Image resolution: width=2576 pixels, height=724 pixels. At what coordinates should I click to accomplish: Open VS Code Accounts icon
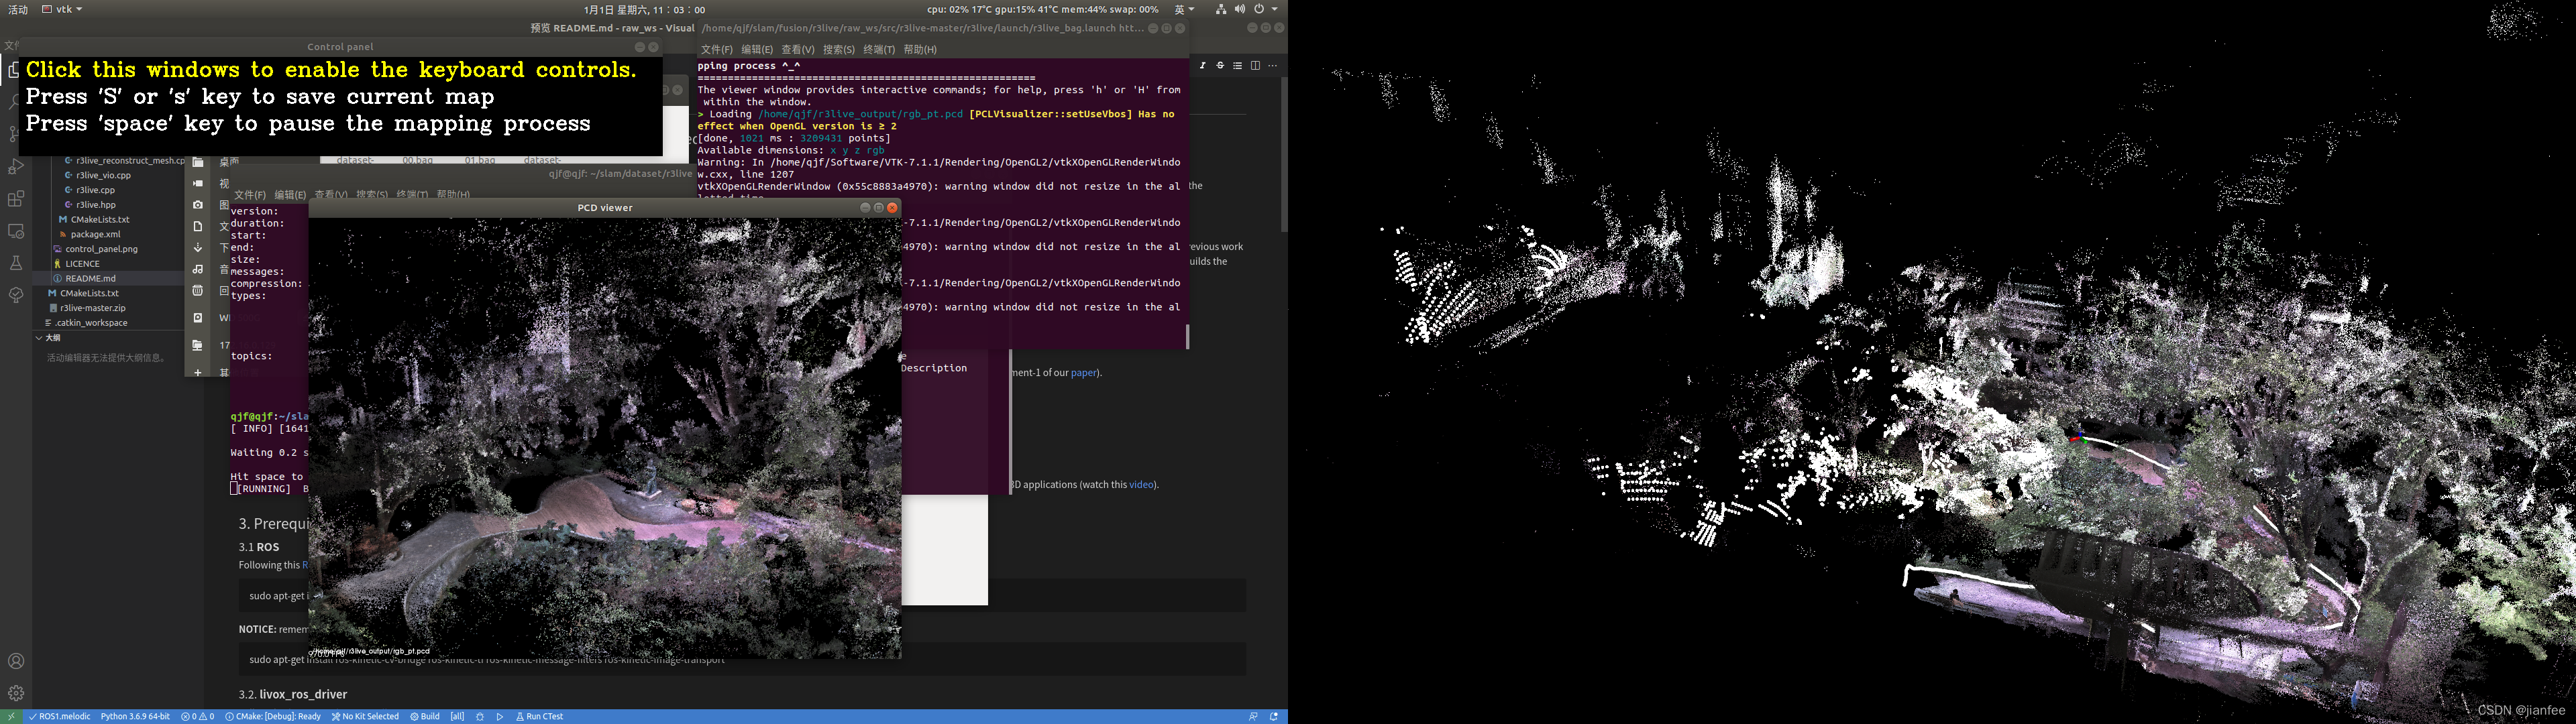point(16,661)
